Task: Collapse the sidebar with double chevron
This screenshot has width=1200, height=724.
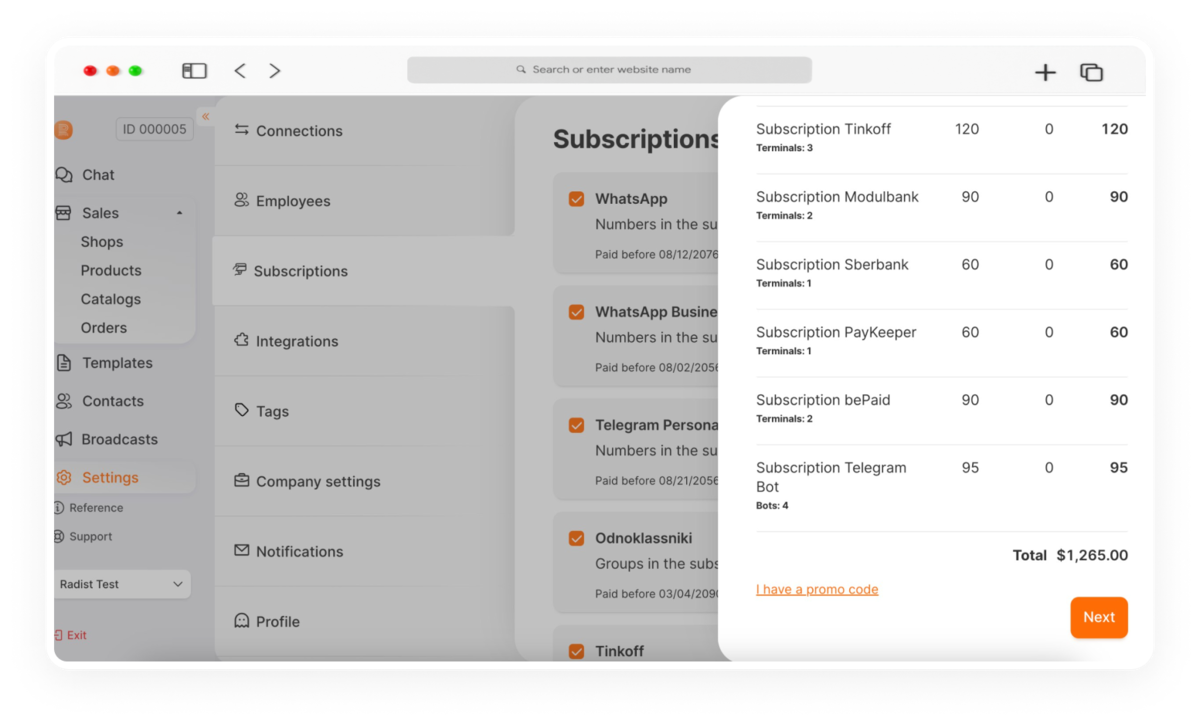Action: click(x=205, y=117)
